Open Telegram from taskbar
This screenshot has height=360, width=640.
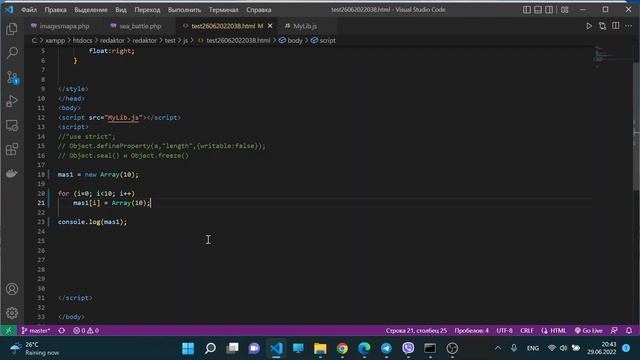coord(386,348)
